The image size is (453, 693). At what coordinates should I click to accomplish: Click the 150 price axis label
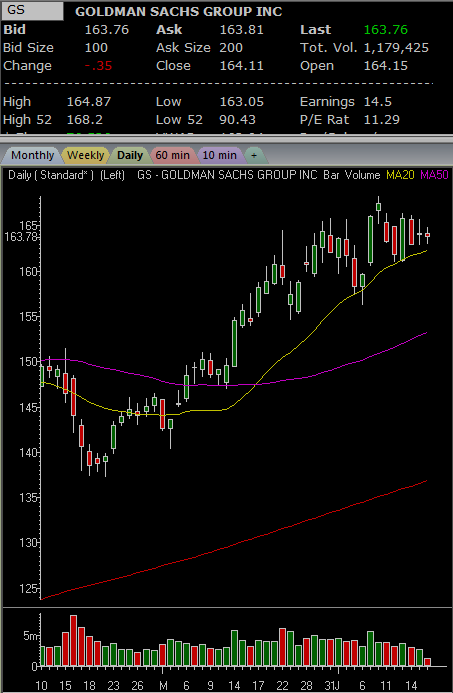click(30, 362)
